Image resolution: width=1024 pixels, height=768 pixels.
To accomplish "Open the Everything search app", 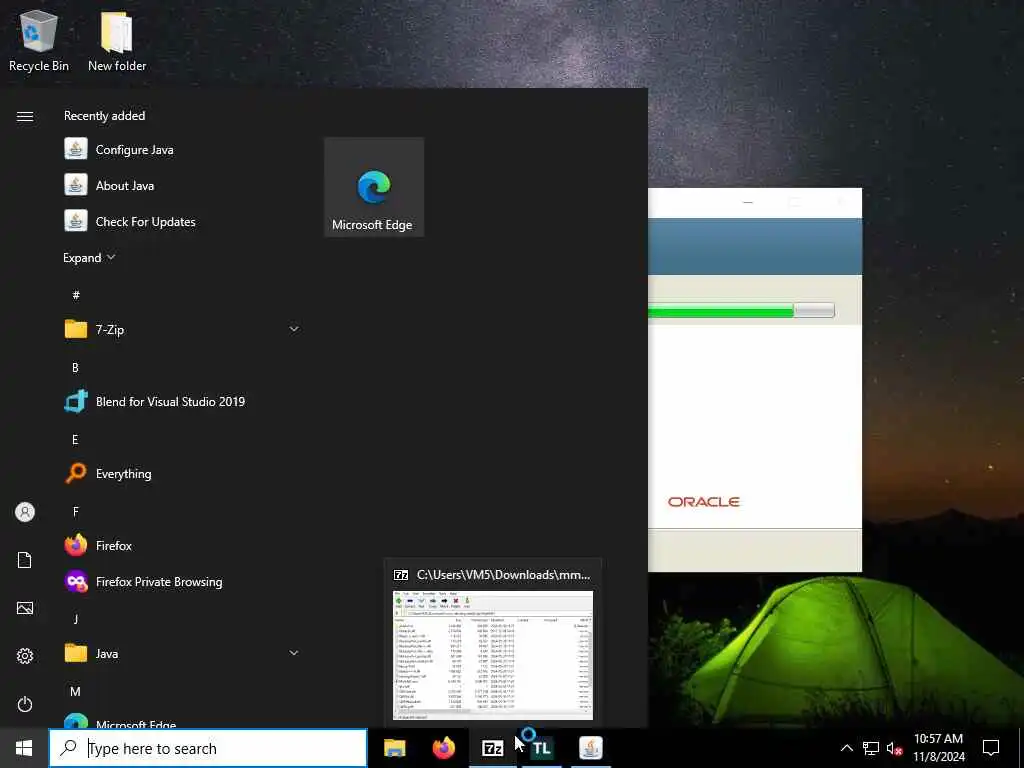I will tap(182, 473).
